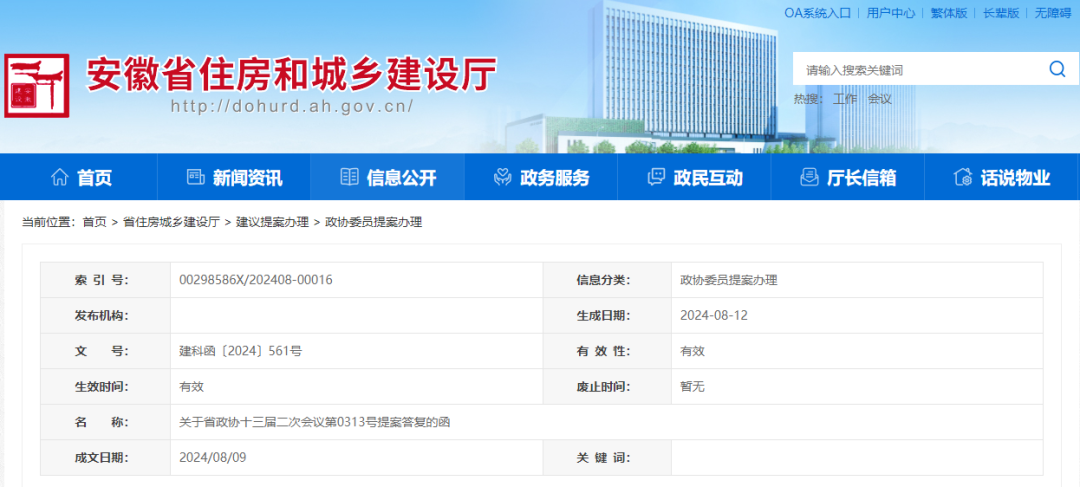
Task: Click the mailbox icon beside 厅长信箱
Action: click(809, 177)
